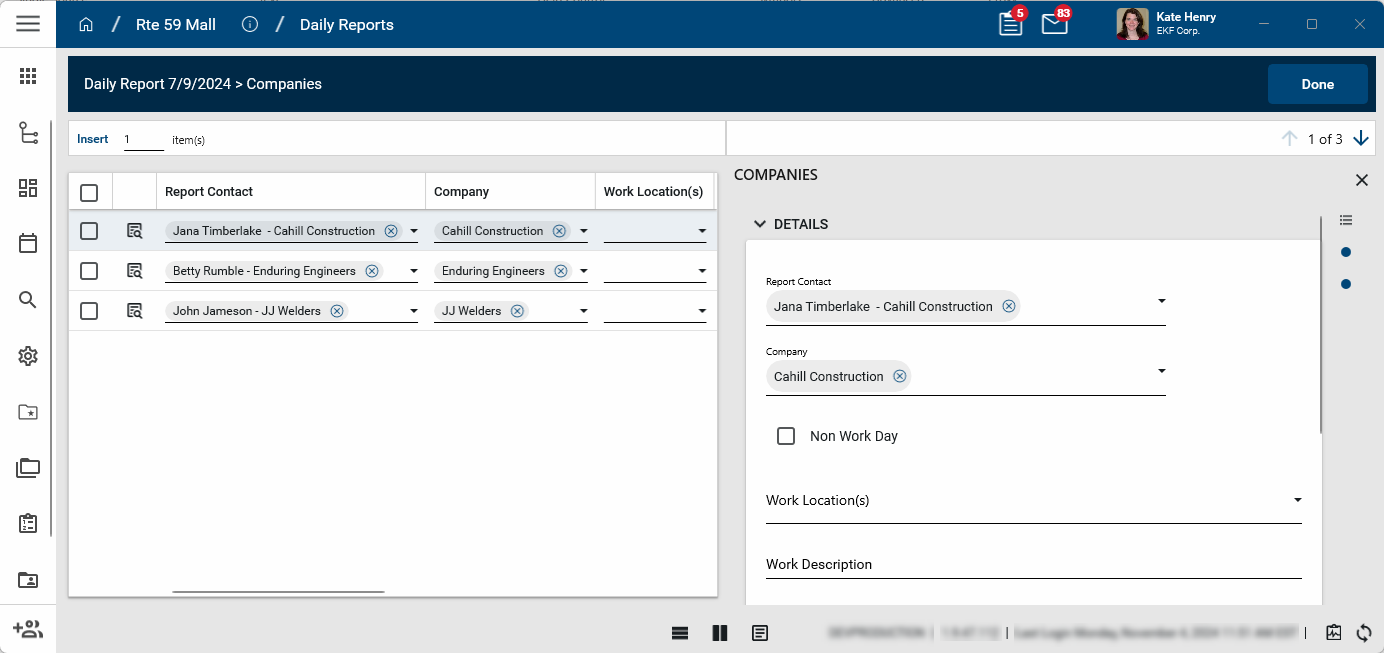Select the Jana Timberlake row checkbox
The height and width of the screenshot is (653, 1384).
(x=89, y=231)
